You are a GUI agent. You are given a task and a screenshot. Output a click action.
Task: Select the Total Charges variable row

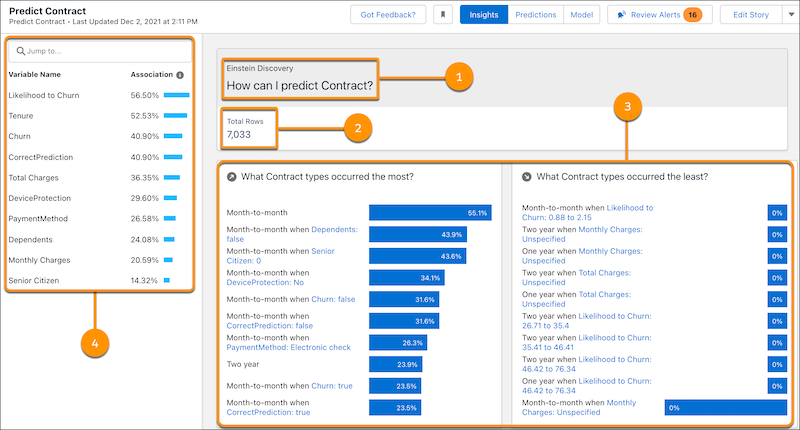point(98,178)
